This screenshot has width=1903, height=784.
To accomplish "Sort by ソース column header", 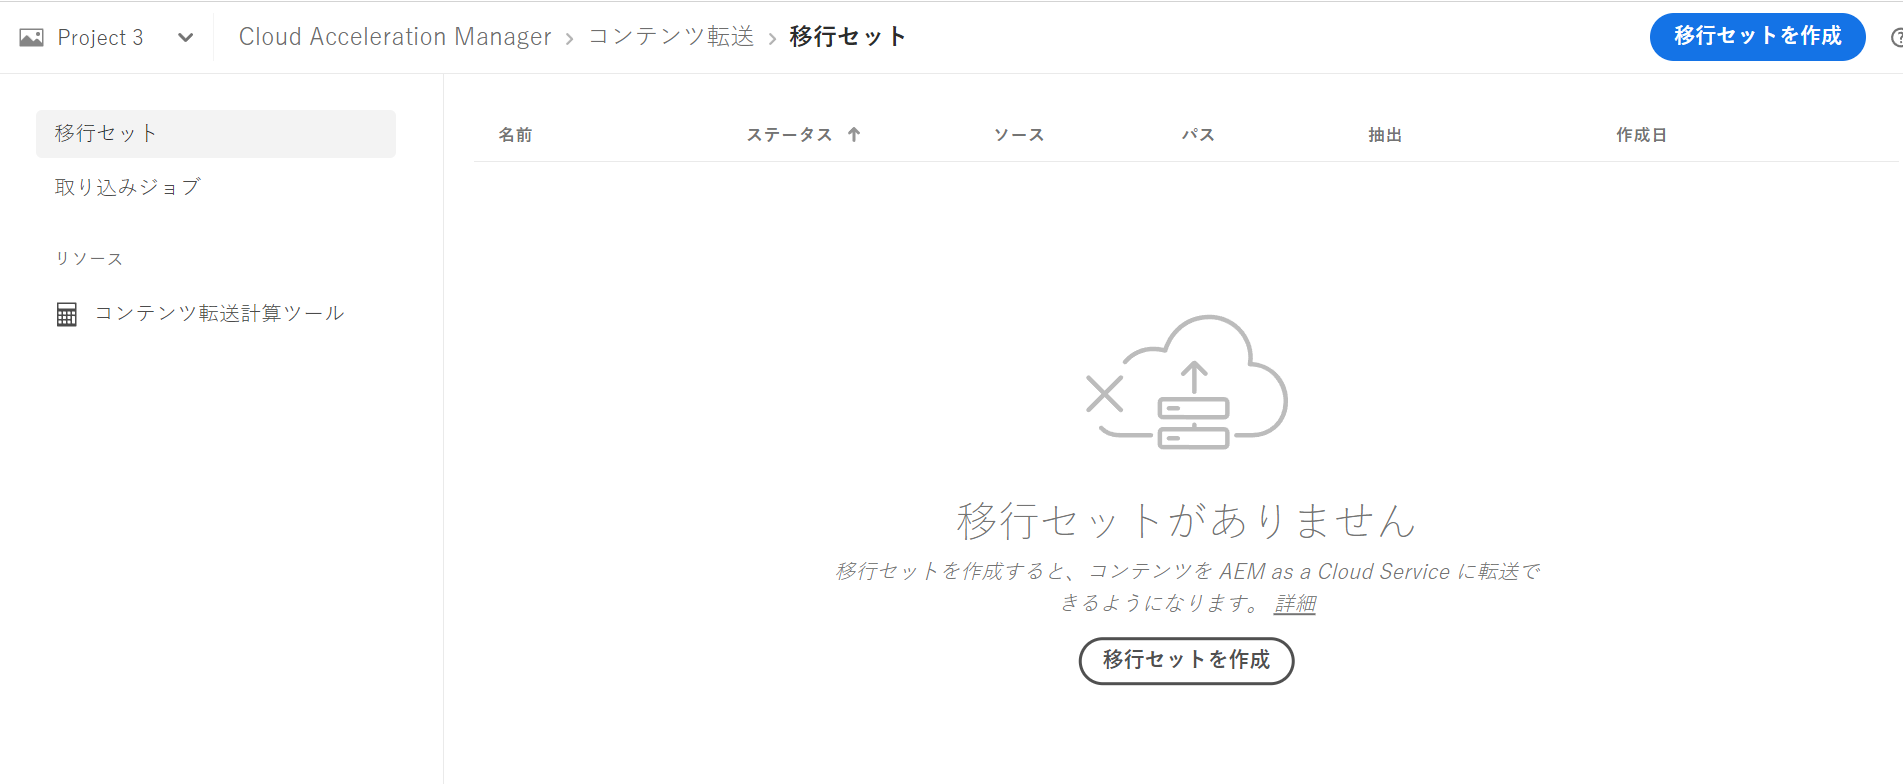I will (1018, 135).
